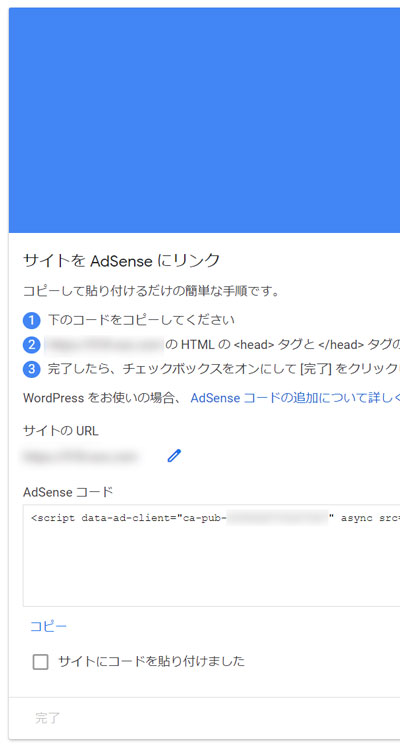The width and height of the screenshot is (400, 748).
Task: Click the "AdSense コード" label
Action: (68, 491)
